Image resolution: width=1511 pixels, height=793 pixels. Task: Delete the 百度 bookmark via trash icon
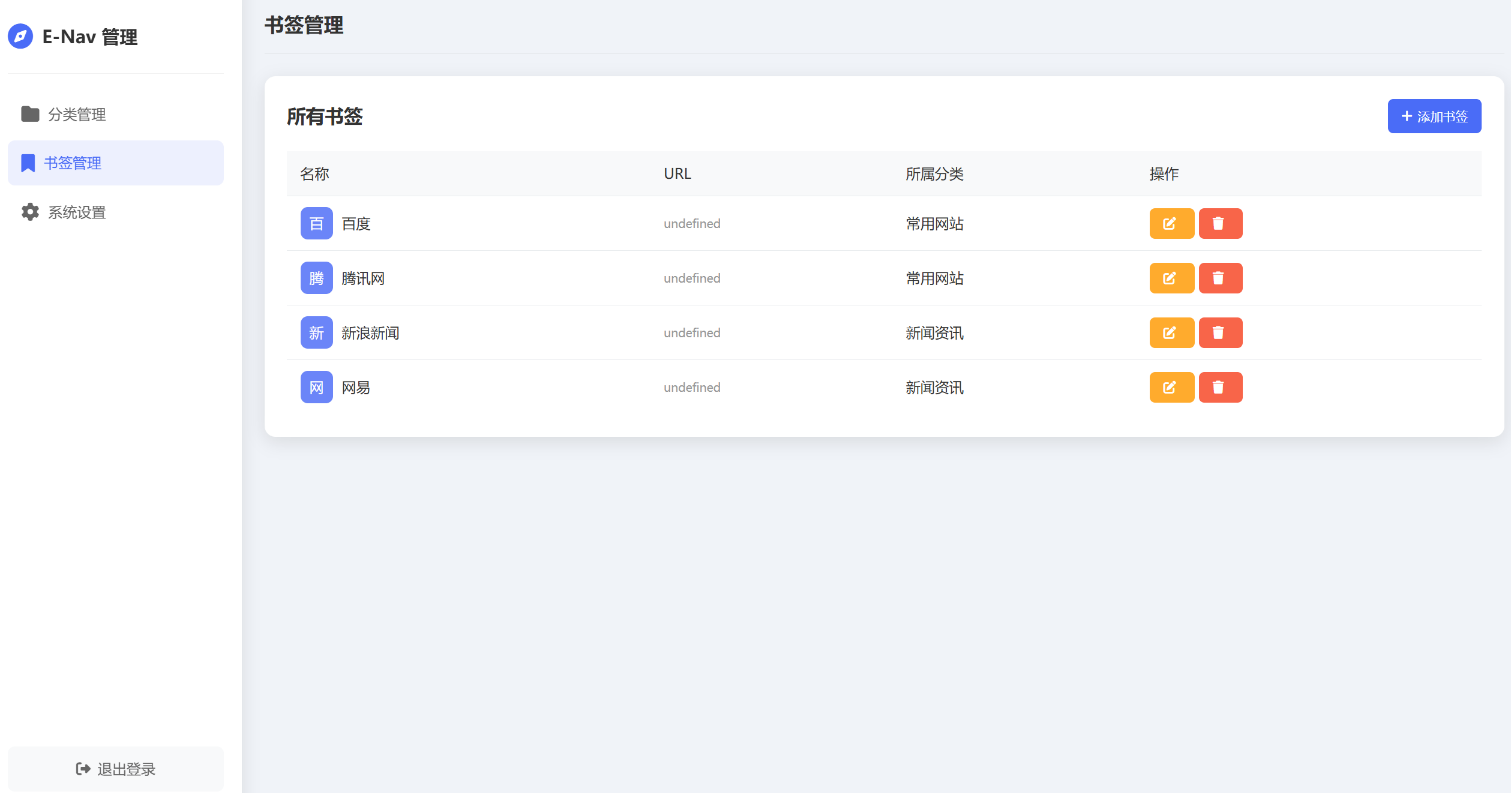click(x=1220, y=224)
